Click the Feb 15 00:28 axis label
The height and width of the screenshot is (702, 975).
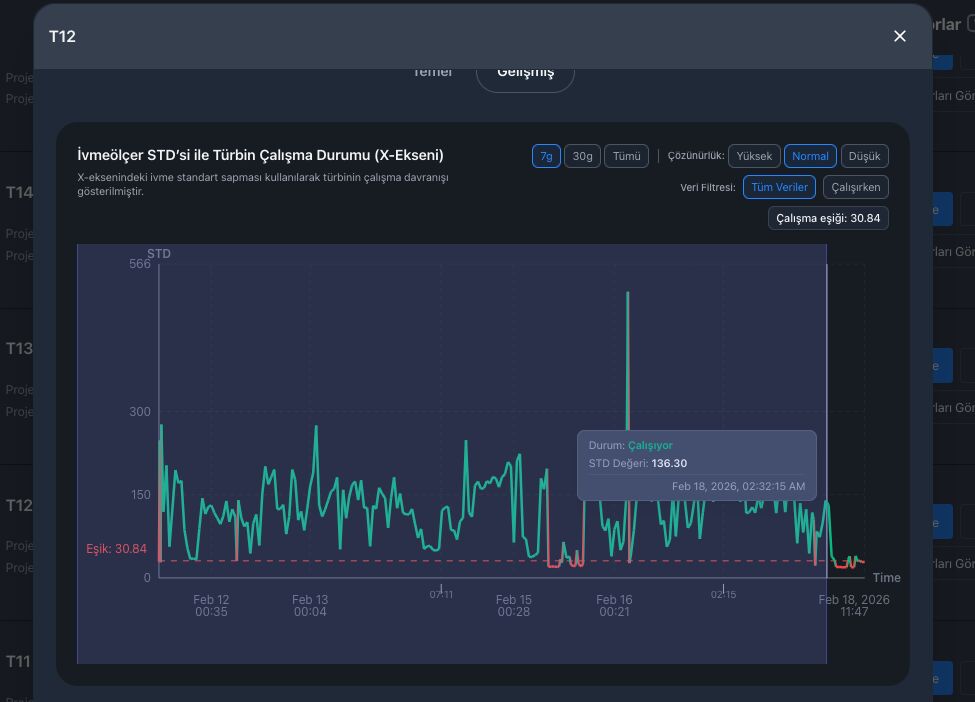pos(514,606)
